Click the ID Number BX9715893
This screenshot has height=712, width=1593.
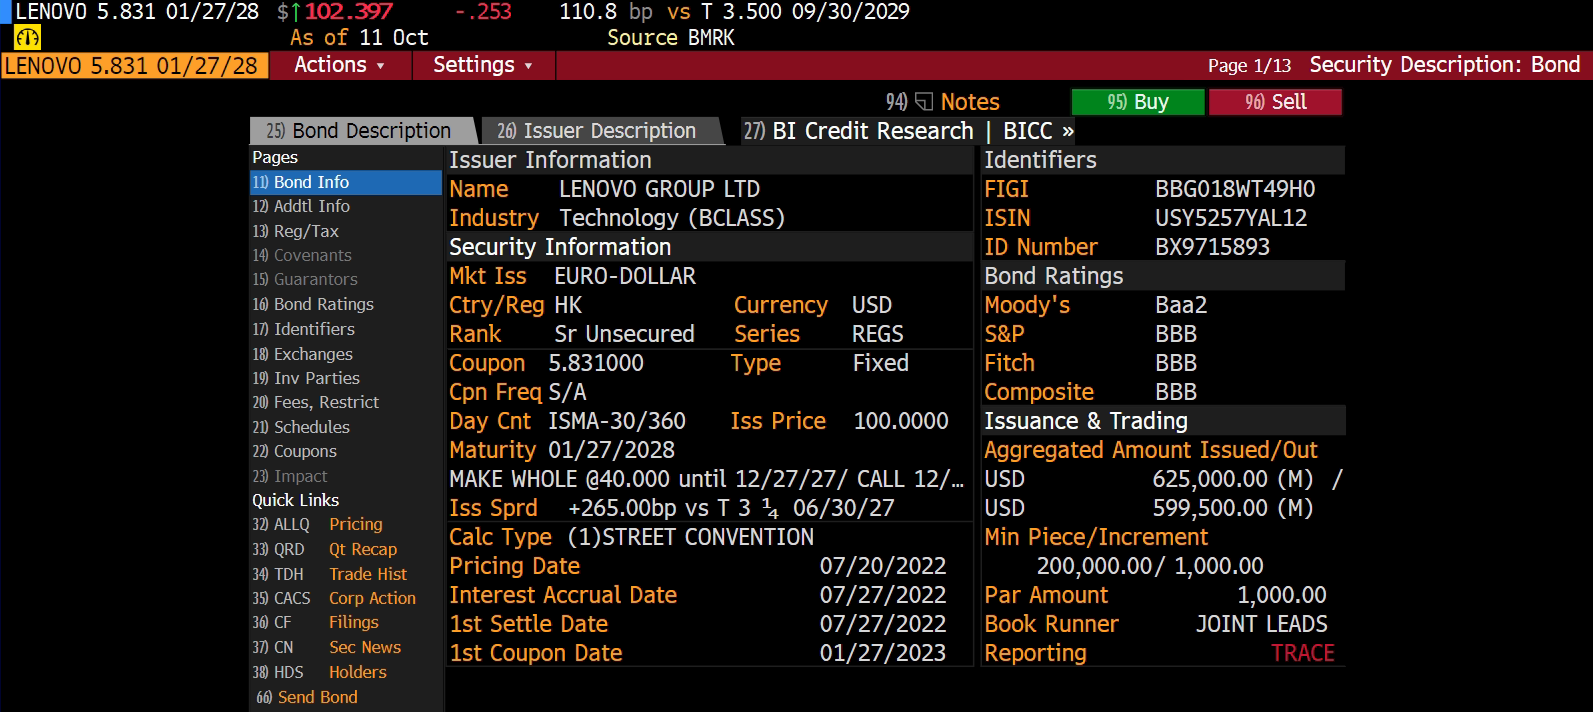1212,247
